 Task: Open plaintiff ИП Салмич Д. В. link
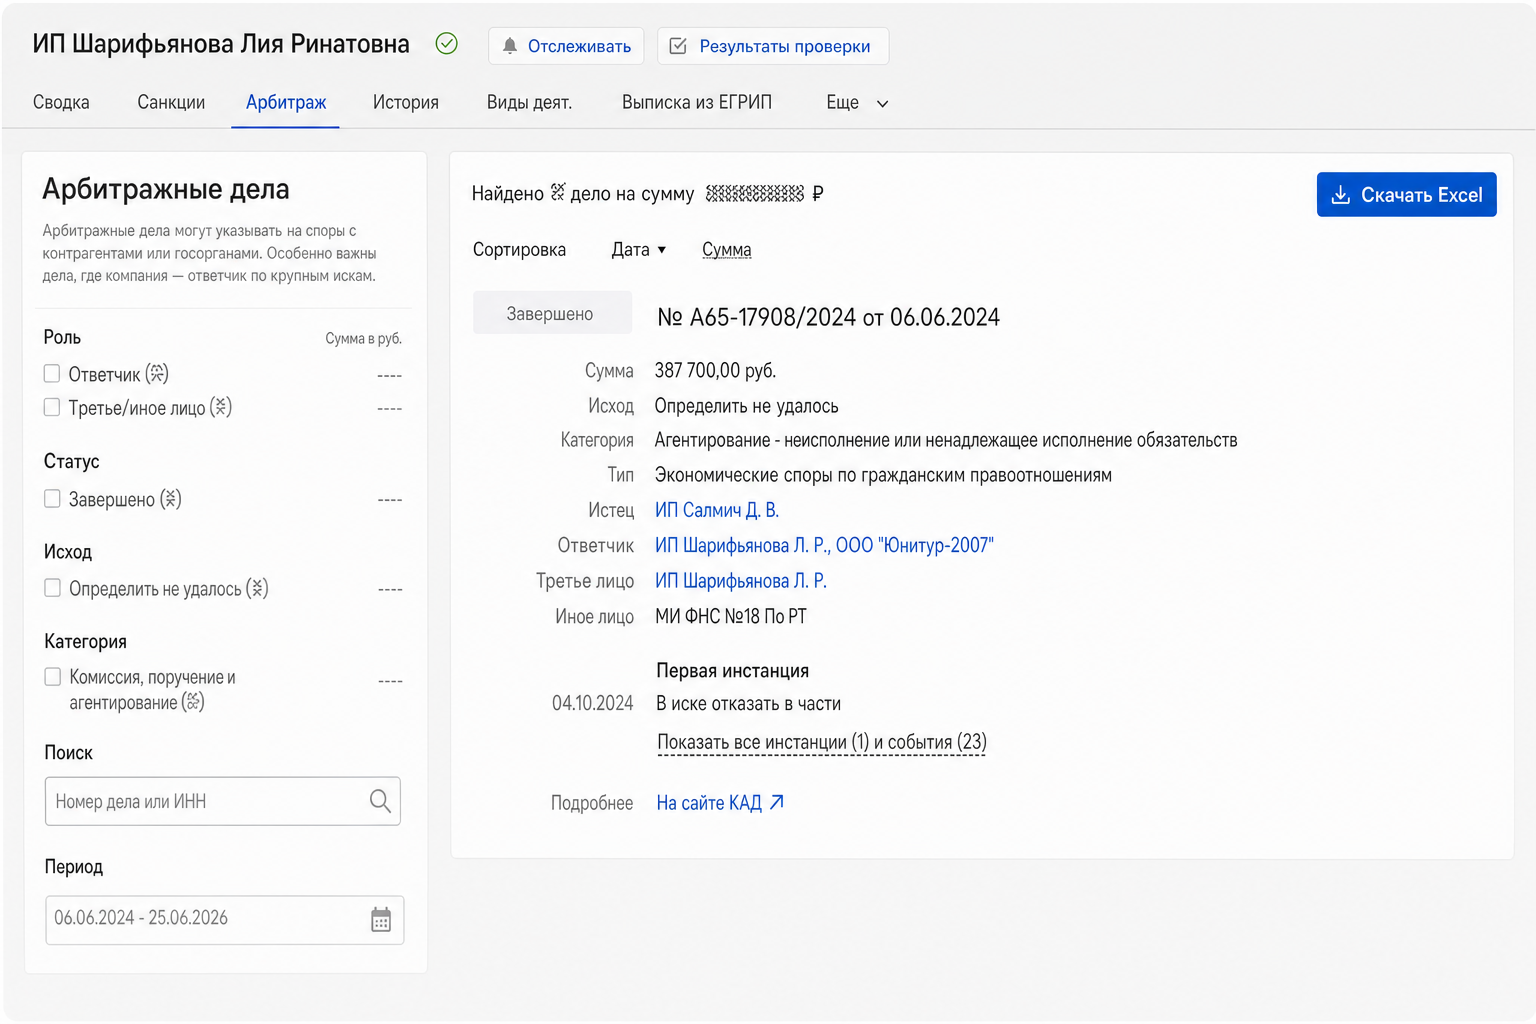pos(717,510)
